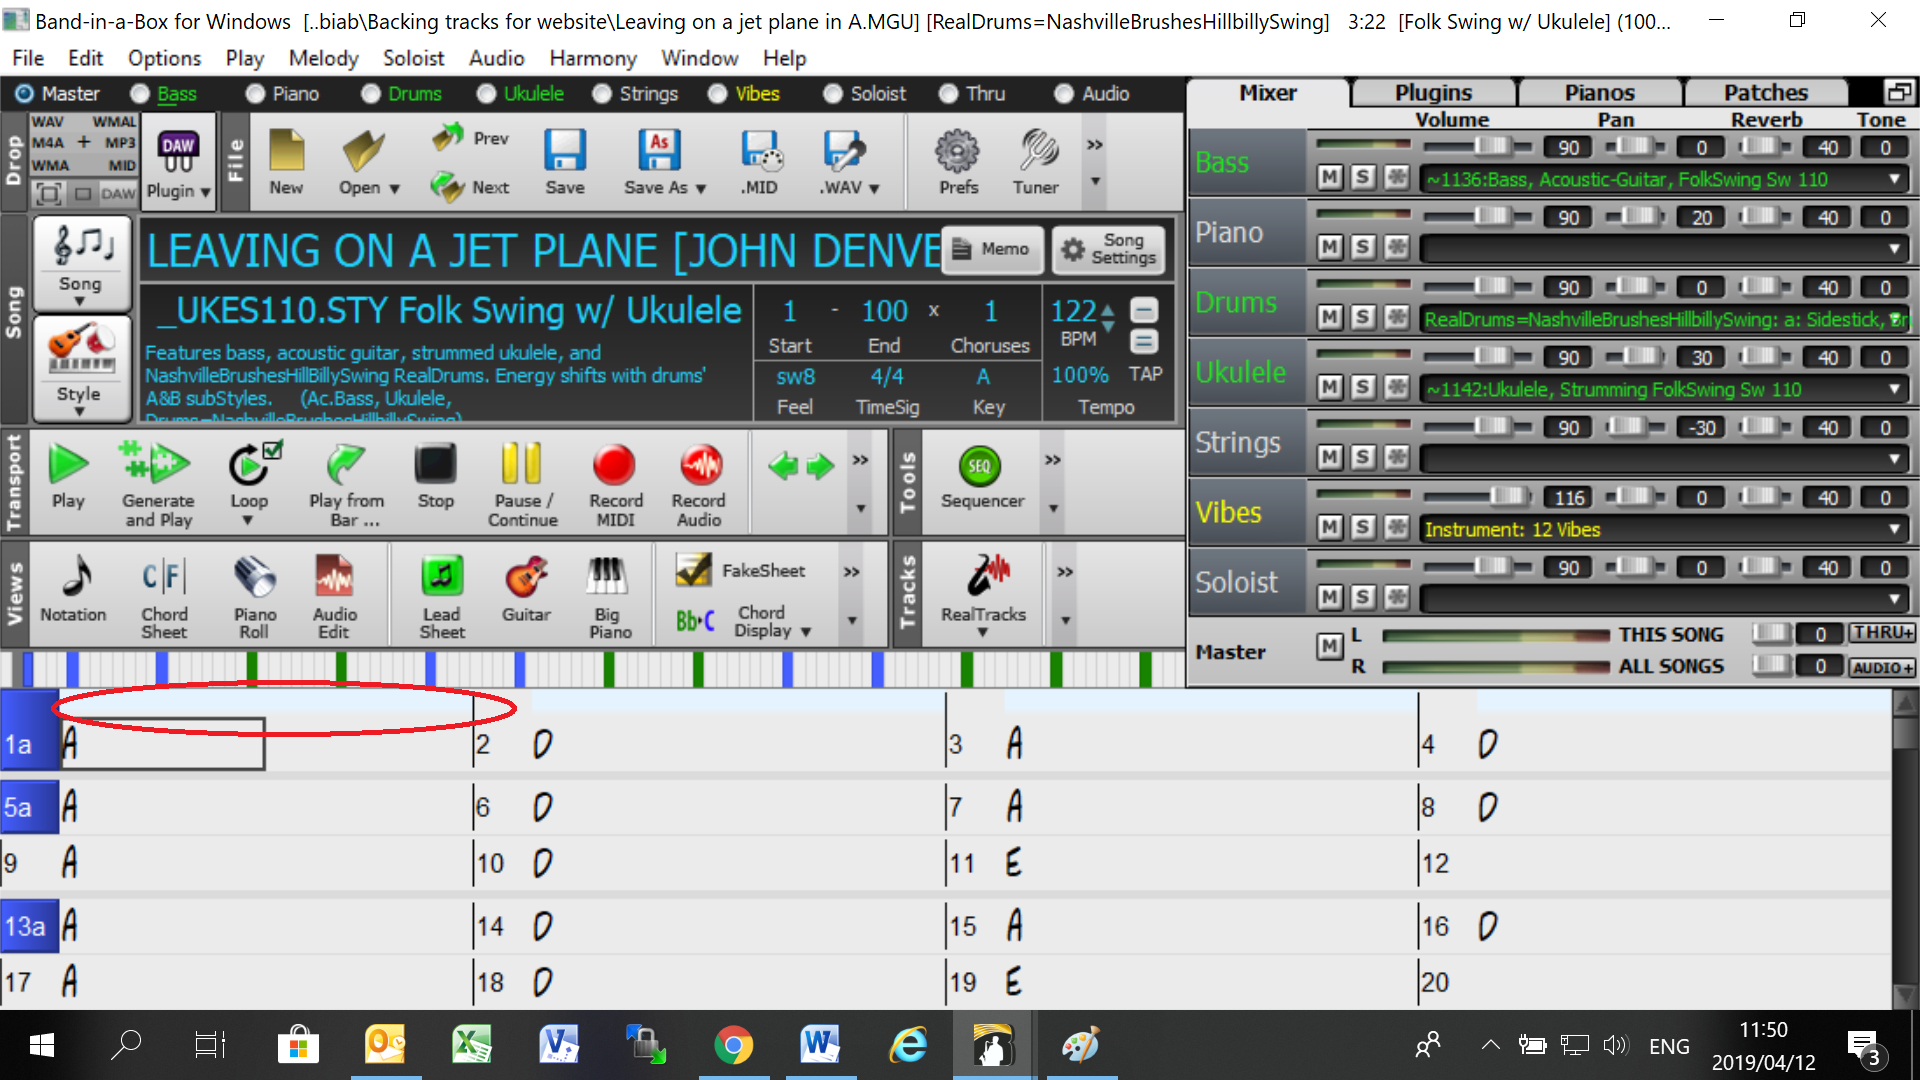Load previous song with Prev

(x=470, y=137)
